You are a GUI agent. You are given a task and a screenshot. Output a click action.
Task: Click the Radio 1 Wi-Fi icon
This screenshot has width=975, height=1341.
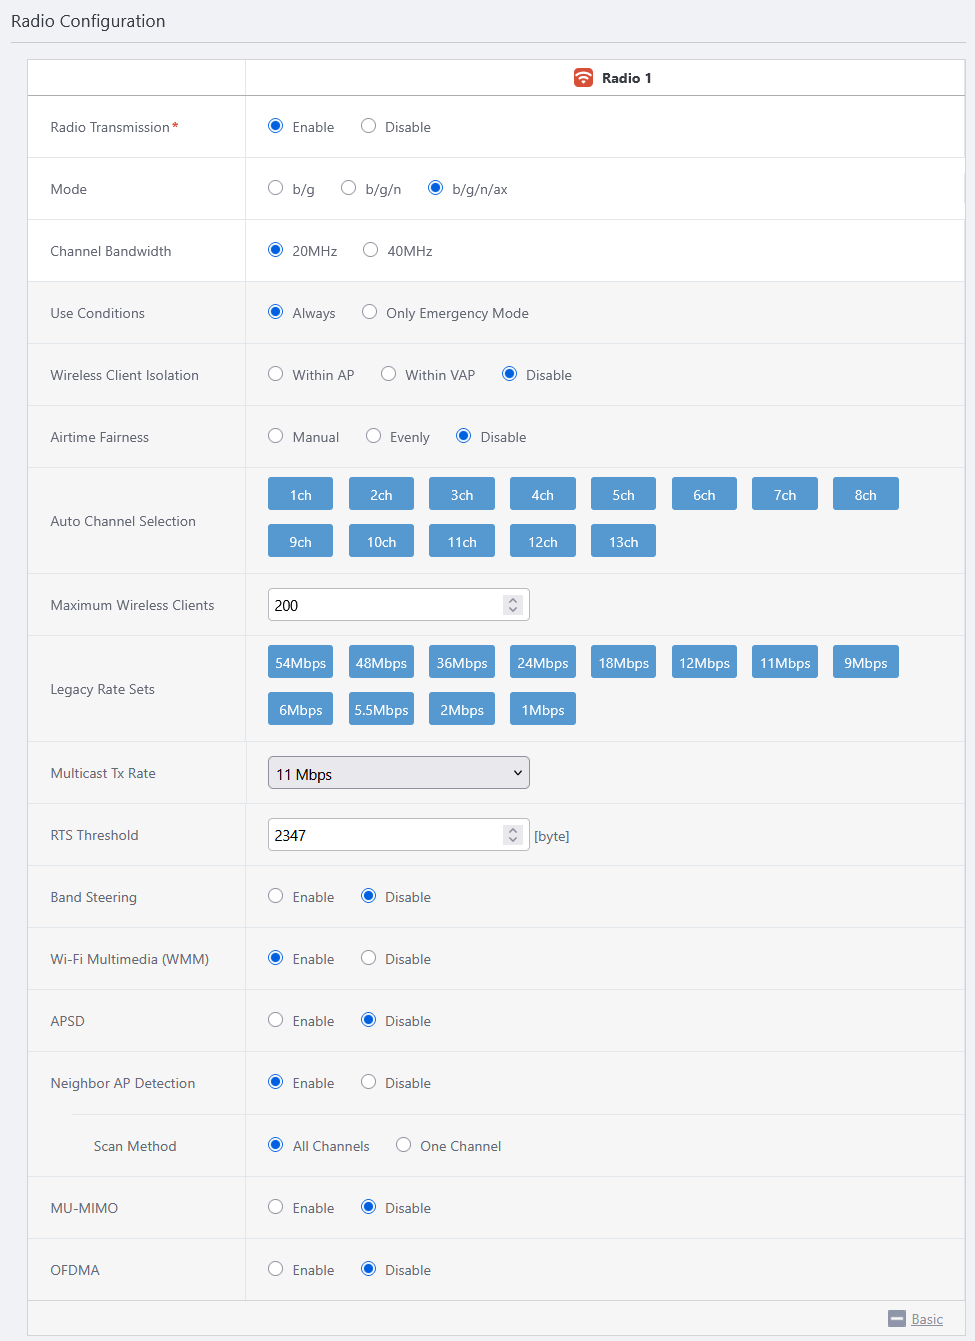(x=583, y=78)
